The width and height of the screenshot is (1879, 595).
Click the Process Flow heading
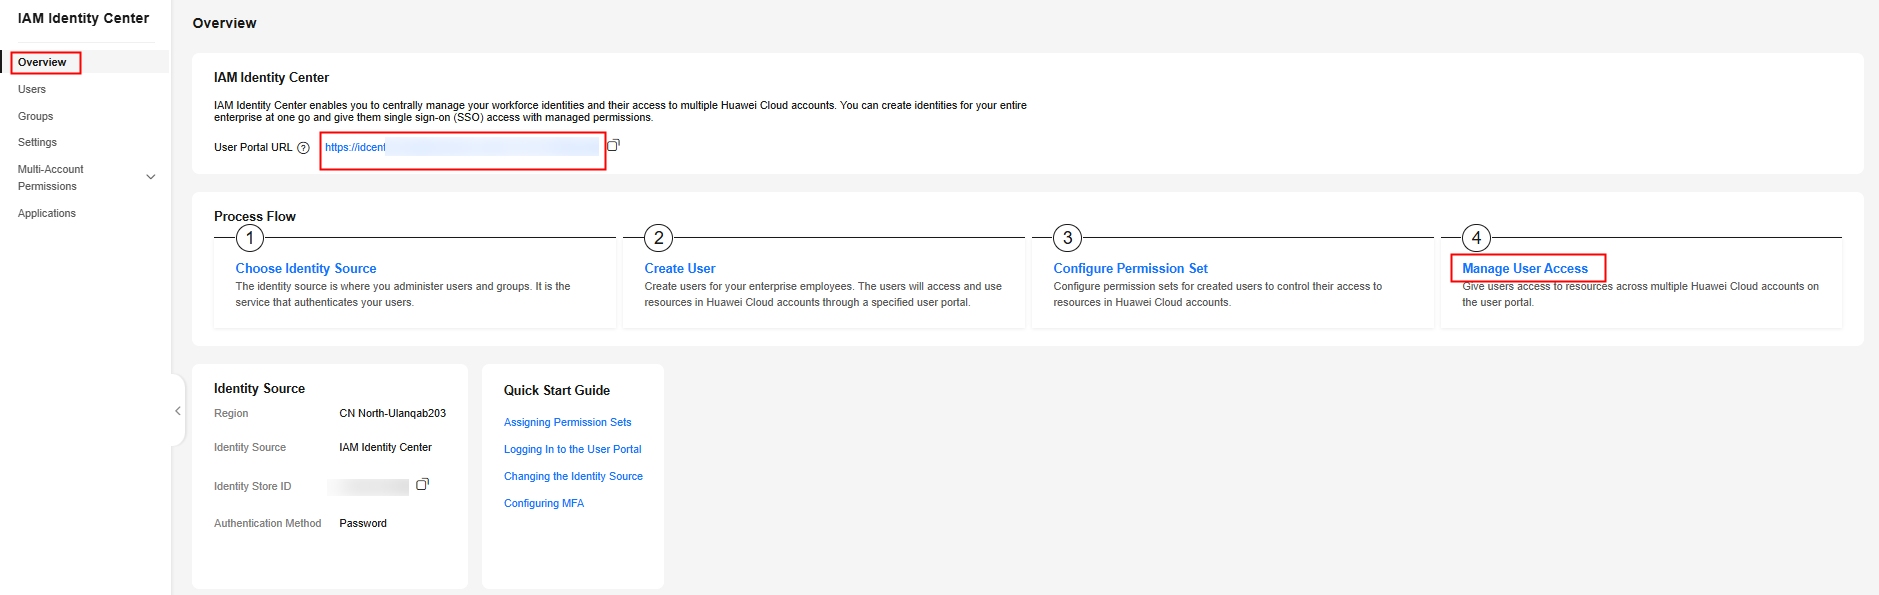(255, 216)
